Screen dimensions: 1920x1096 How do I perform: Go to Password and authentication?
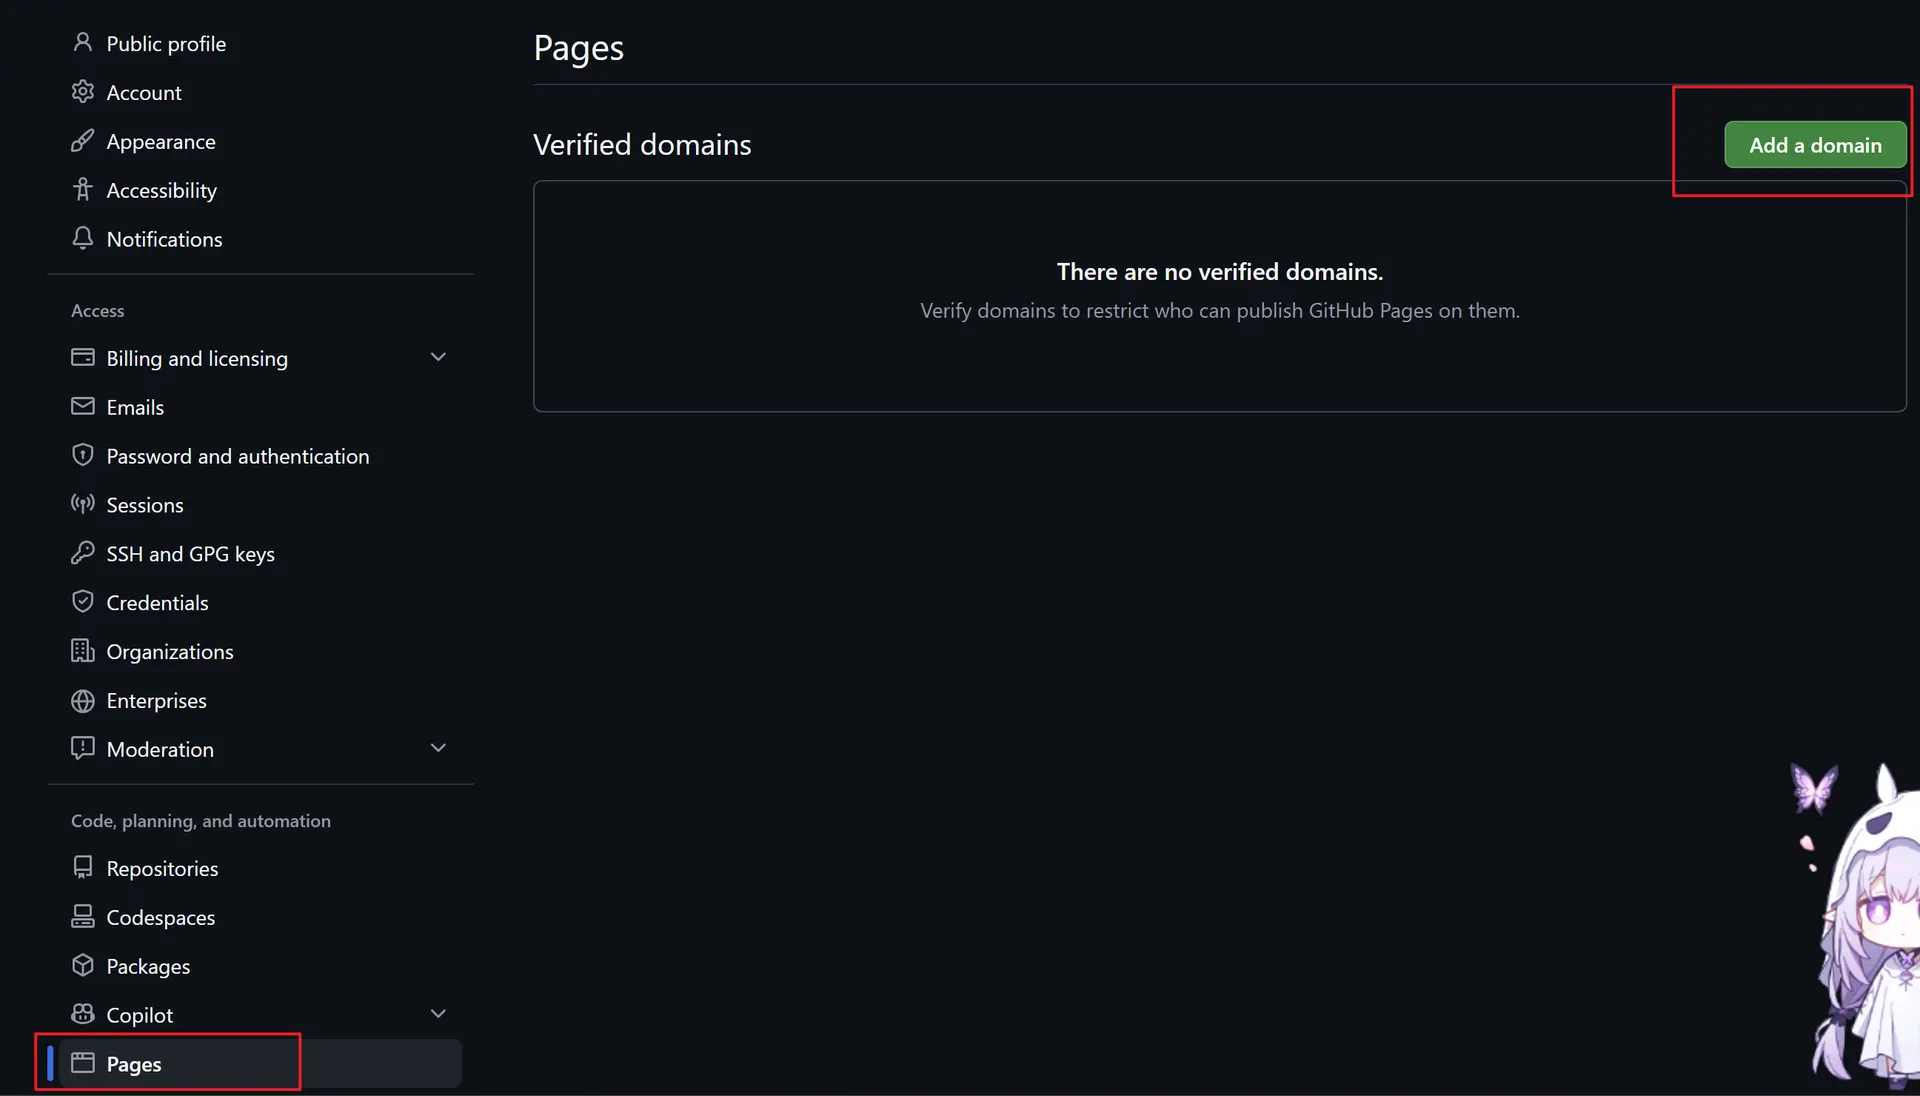(261, 456)
